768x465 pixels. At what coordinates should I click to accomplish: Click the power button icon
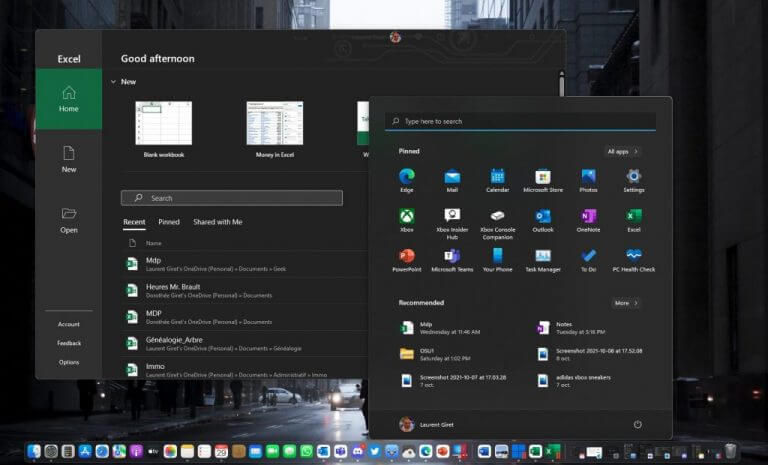(637, 424)
